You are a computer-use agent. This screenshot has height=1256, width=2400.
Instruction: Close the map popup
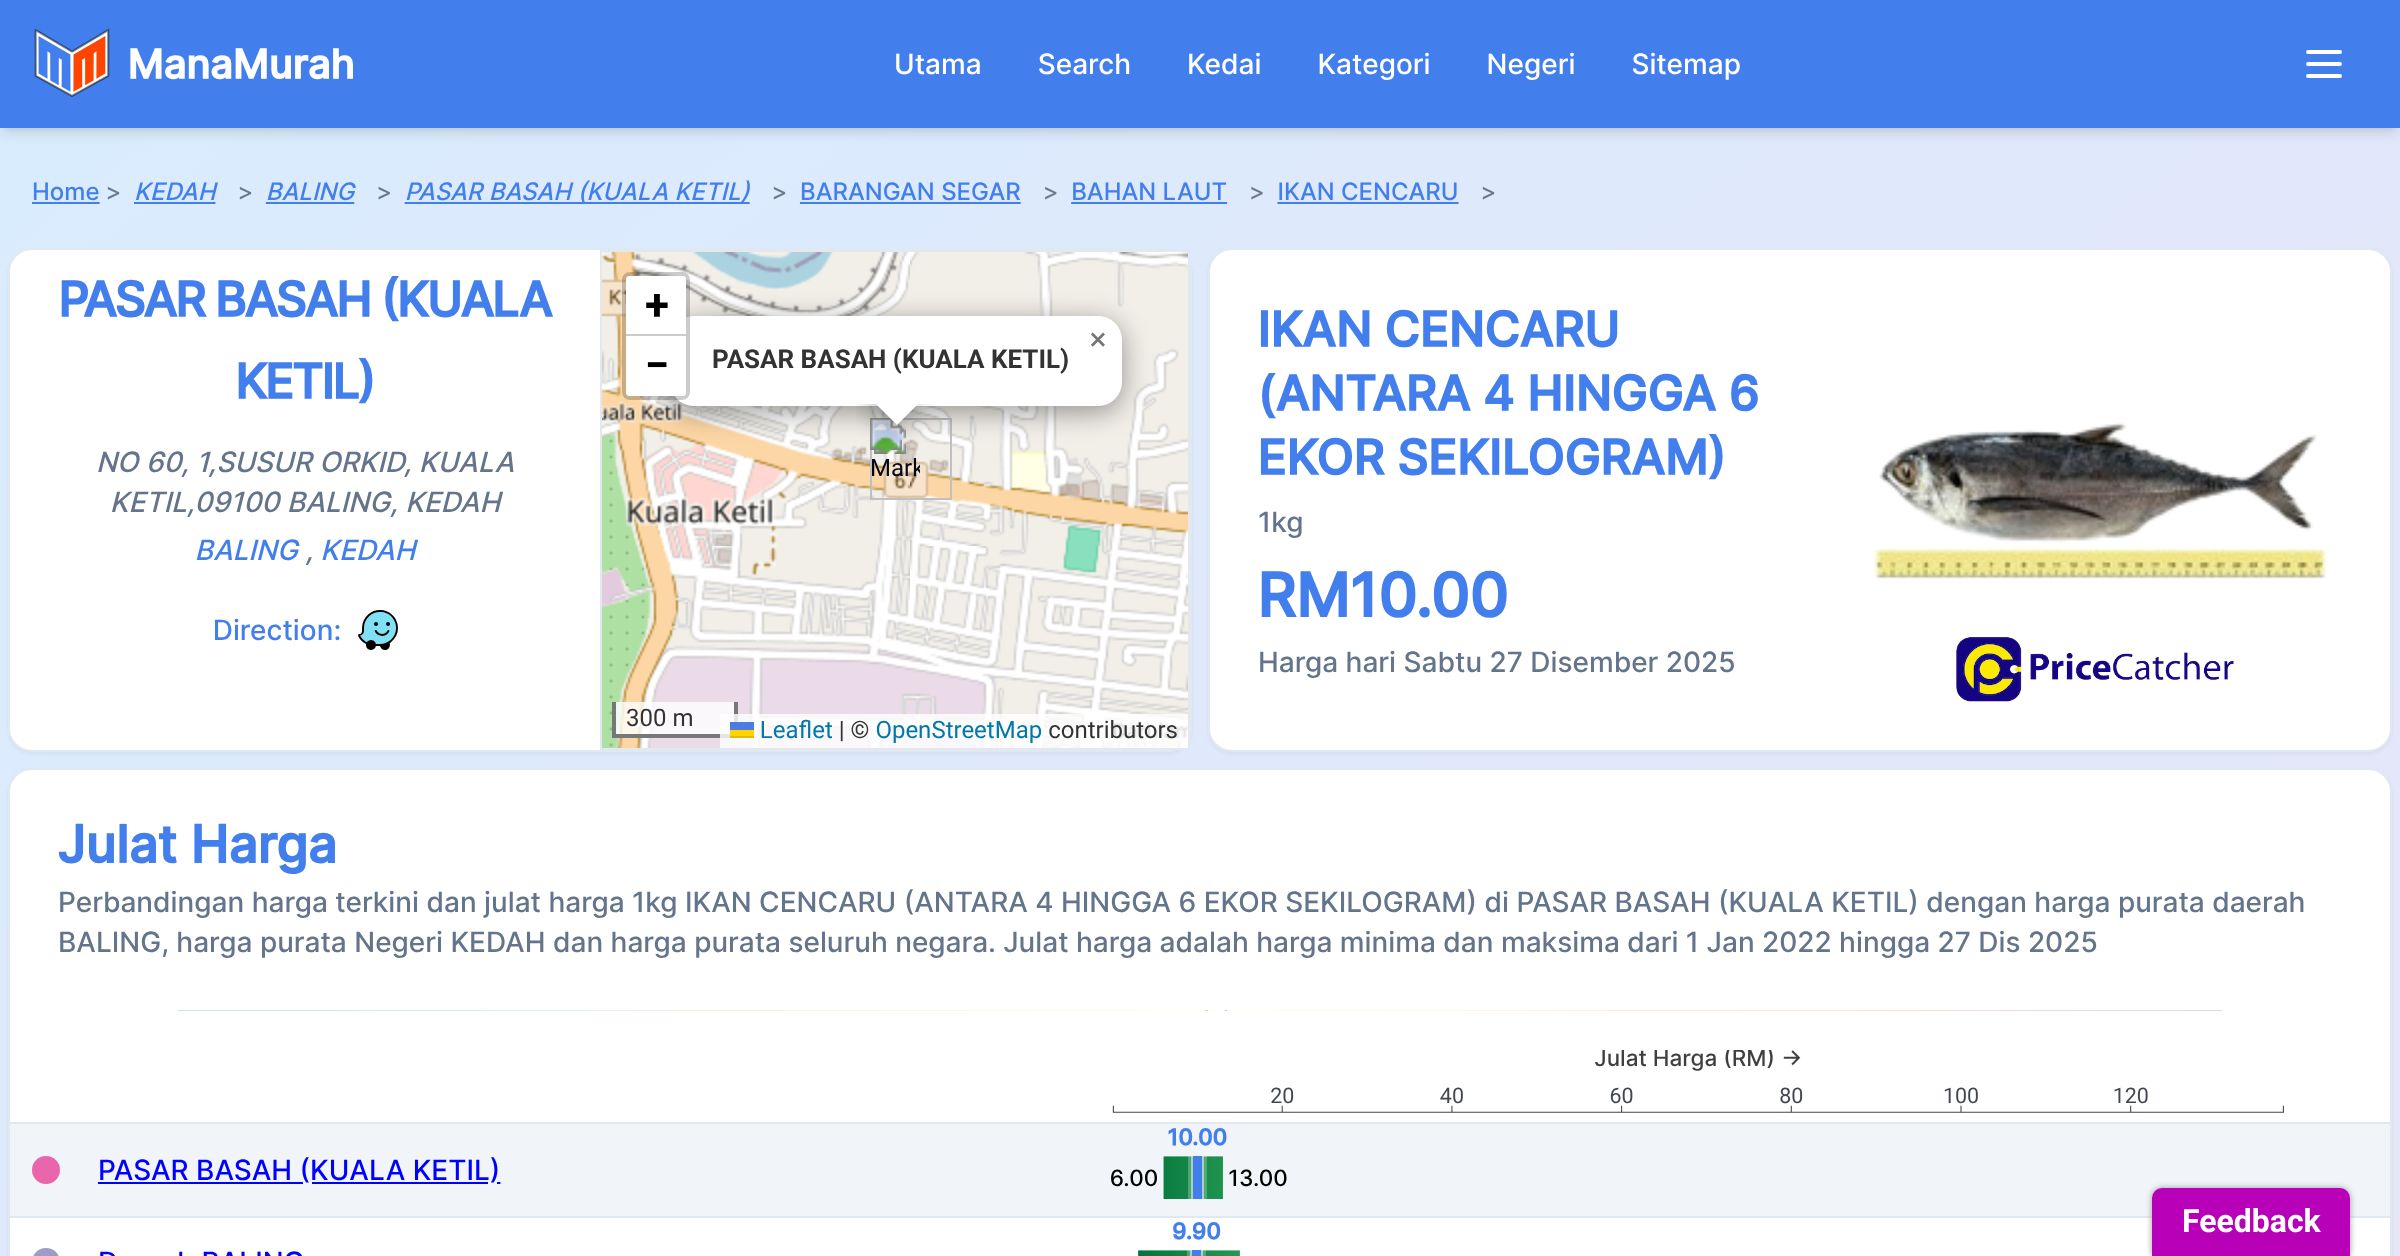click(x=1097, y=340)
